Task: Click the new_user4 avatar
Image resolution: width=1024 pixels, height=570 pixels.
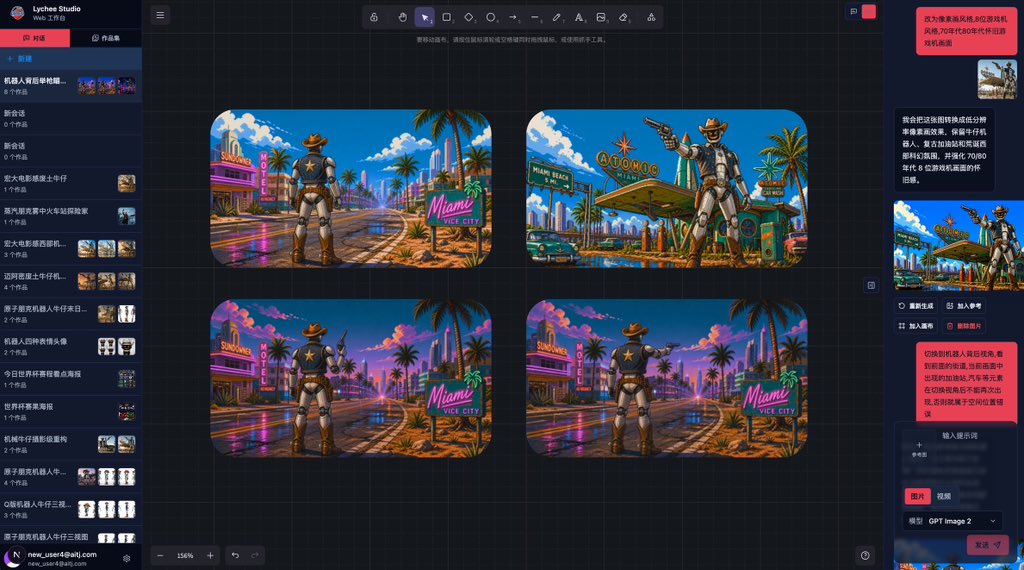Action: point(13,558)
